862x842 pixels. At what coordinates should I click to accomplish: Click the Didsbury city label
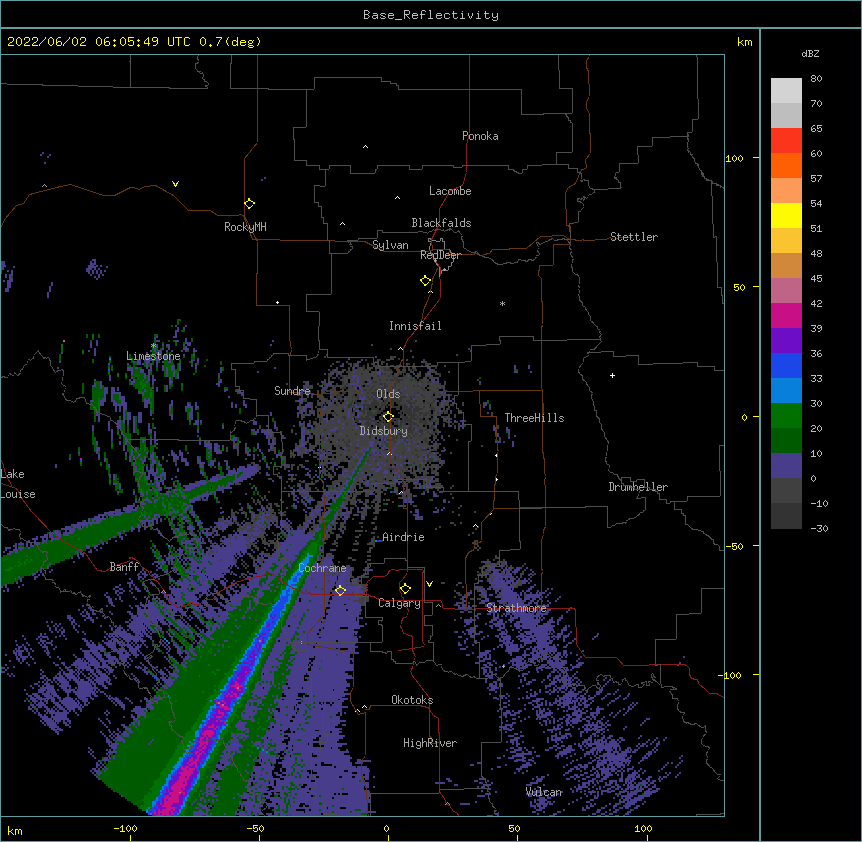(x=384, y=431)
